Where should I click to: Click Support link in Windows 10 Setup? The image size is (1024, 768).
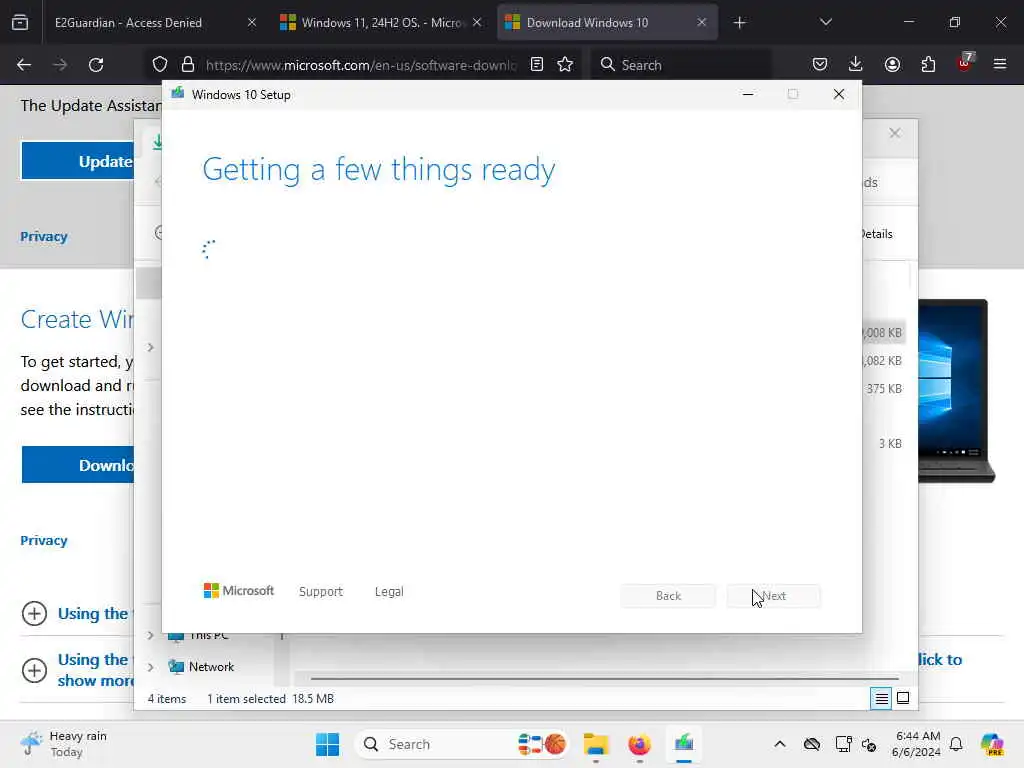[x=321, y=592]
